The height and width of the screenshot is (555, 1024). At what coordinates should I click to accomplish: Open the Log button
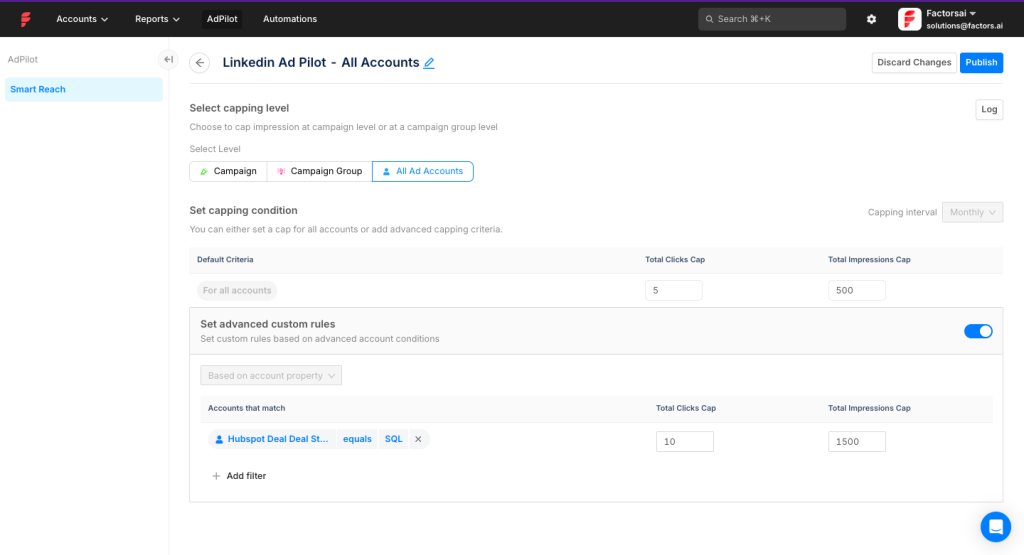click(989, 109)
